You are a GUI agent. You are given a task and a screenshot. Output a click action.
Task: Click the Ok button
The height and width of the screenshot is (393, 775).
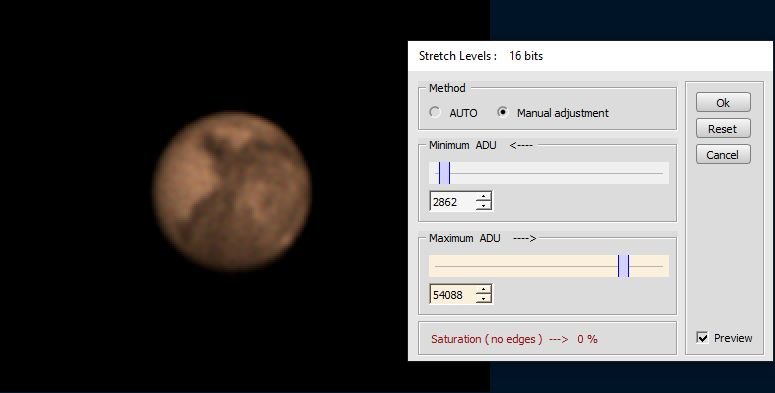point(723,103)
